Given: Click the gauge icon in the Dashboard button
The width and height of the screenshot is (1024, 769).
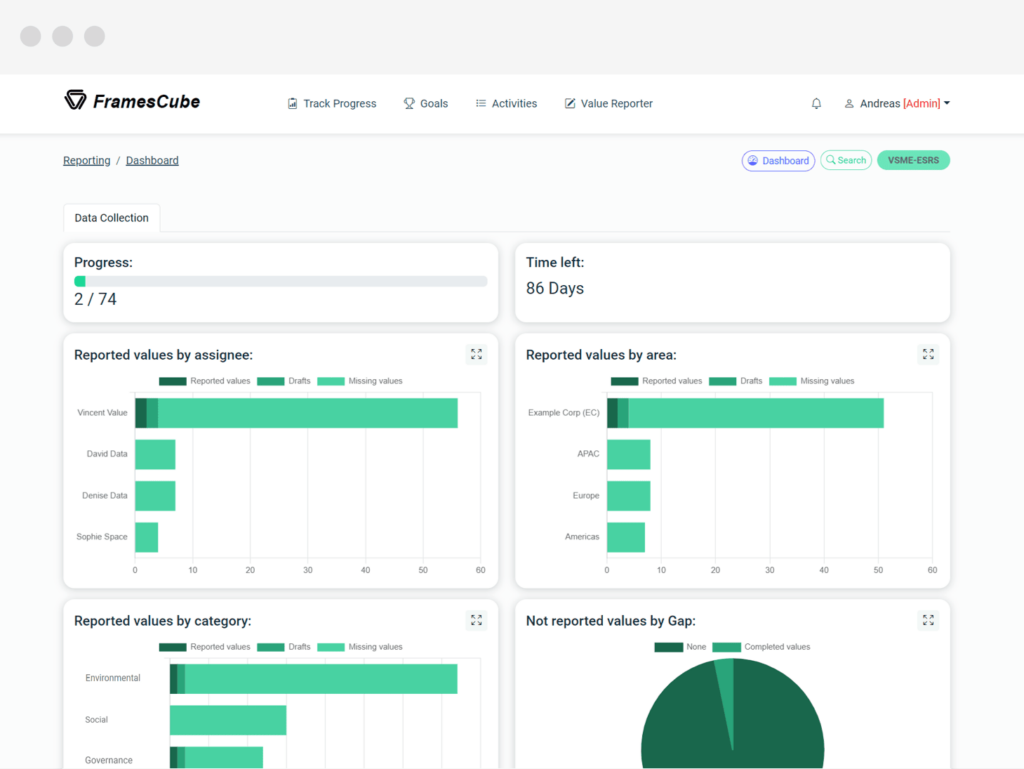Looking at the screenshot, I should (753, 161).
